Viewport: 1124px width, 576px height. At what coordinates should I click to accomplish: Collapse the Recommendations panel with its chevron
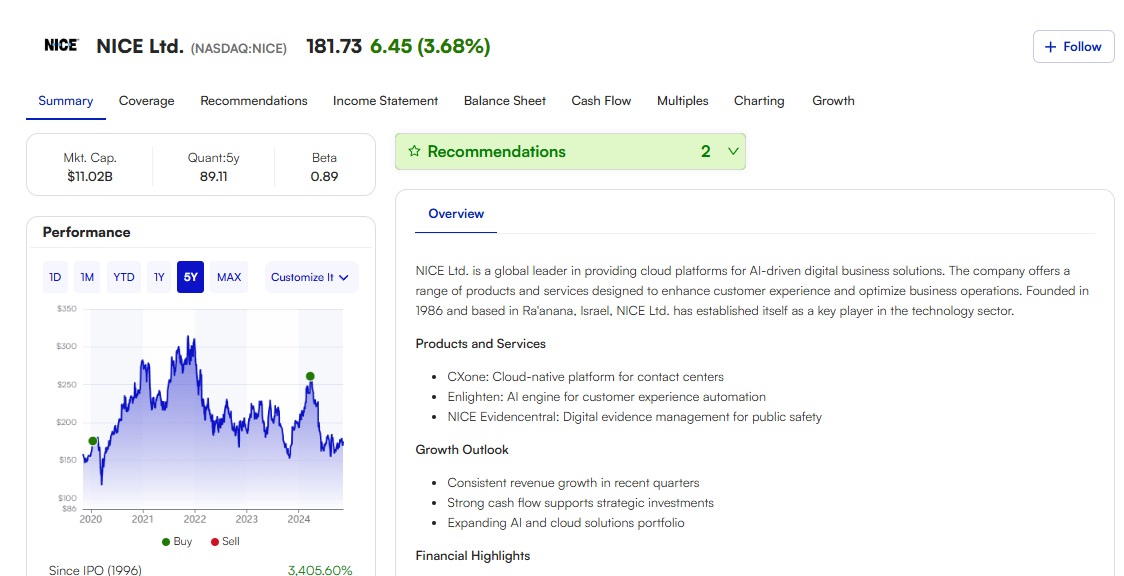[733, 151]
